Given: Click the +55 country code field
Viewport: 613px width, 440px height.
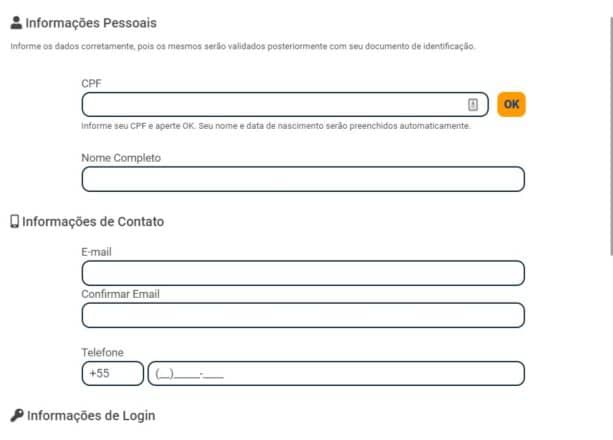Looking at the screenshot, I should tap(112, 374).
